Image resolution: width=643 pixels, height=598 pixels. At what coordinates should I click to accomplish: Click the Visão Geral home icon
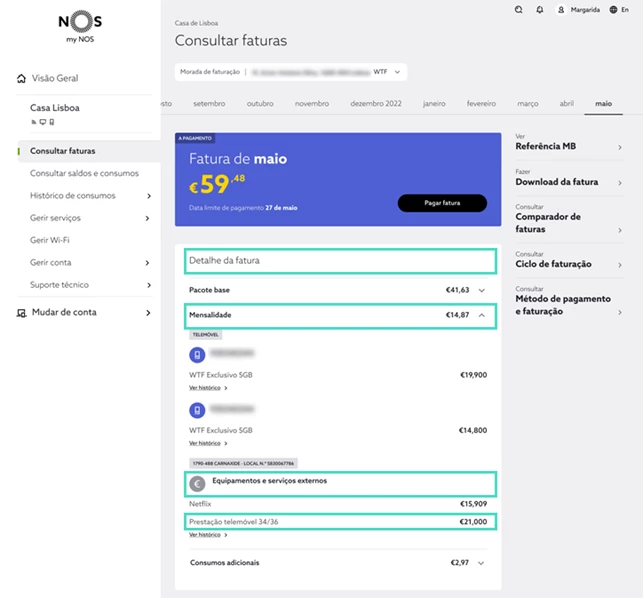21,78
